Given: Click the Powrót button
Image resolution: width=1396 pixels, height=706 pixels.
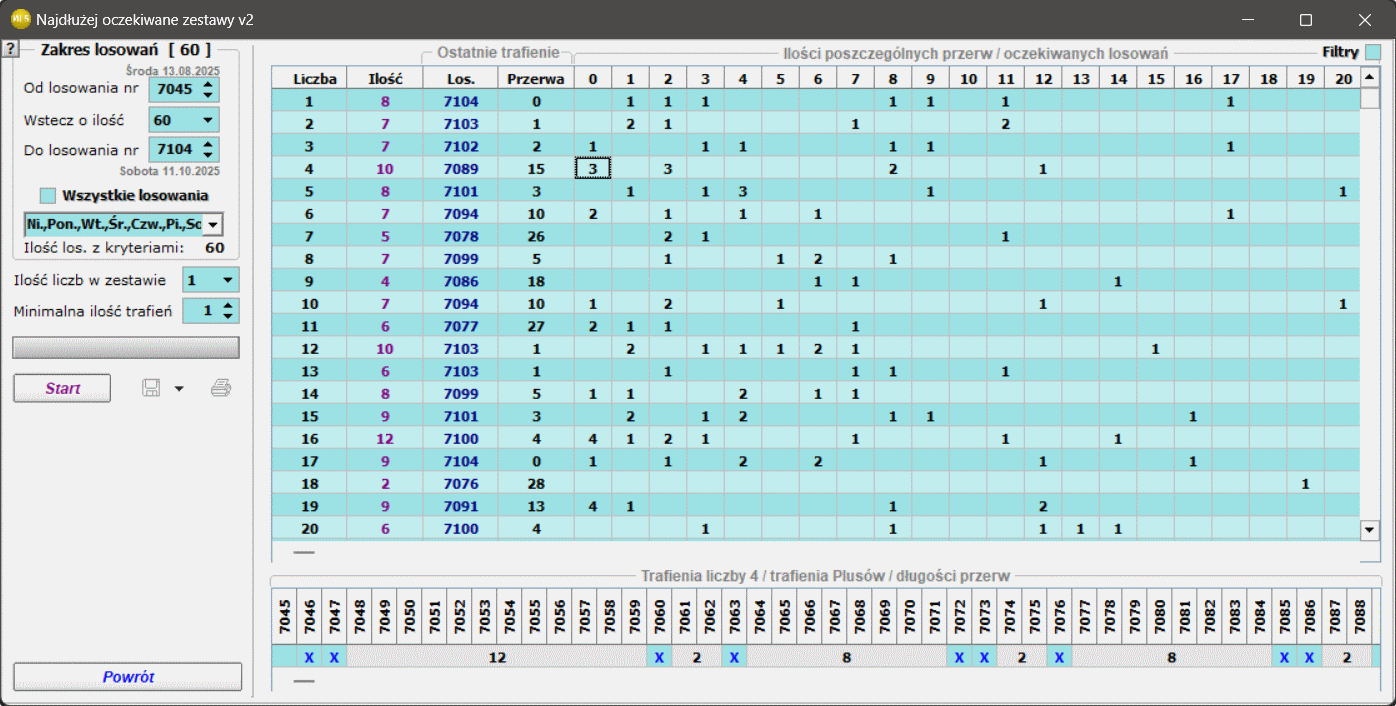Looking at the screenshot, I should [x=128, y=677].
